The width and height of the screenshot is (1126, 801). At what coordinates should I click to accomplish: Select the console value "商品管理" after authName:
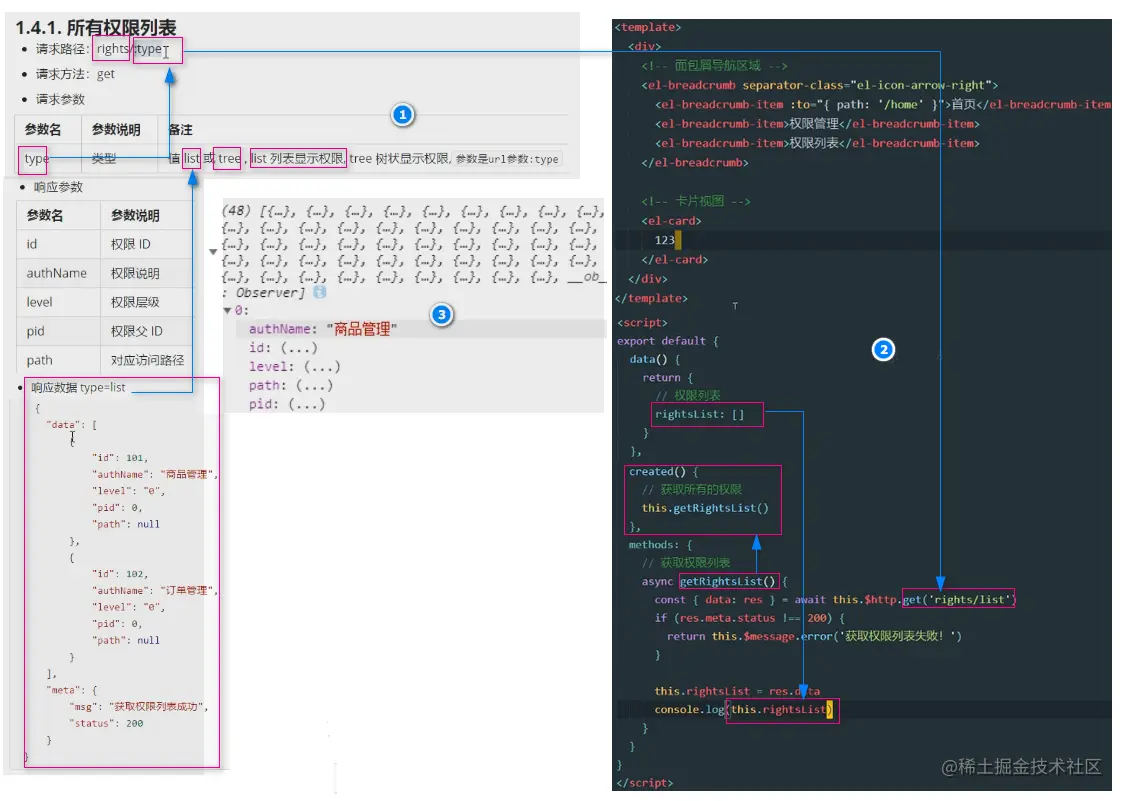click(362, 329)
